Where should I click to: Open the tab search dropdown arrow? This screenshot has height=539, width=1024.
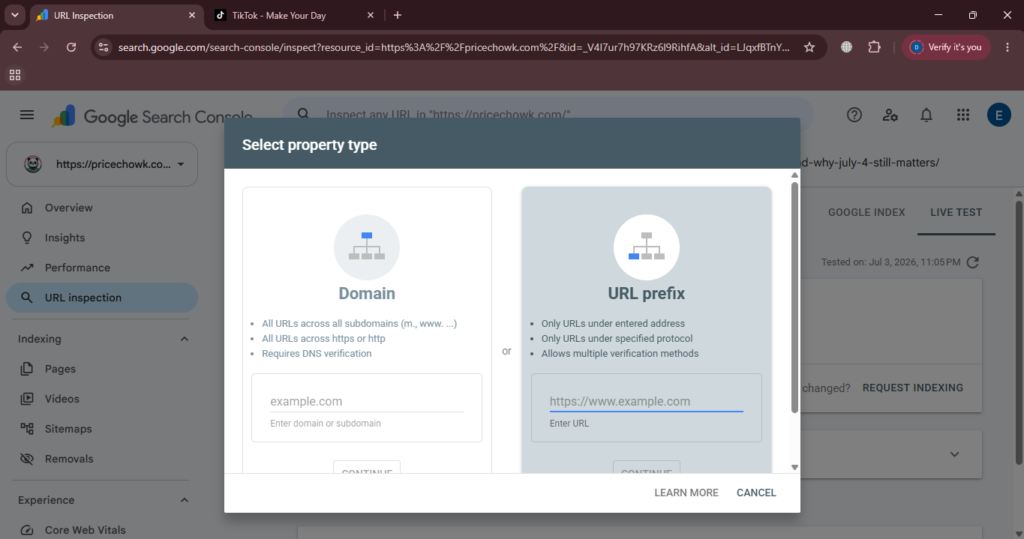[14, 15]
